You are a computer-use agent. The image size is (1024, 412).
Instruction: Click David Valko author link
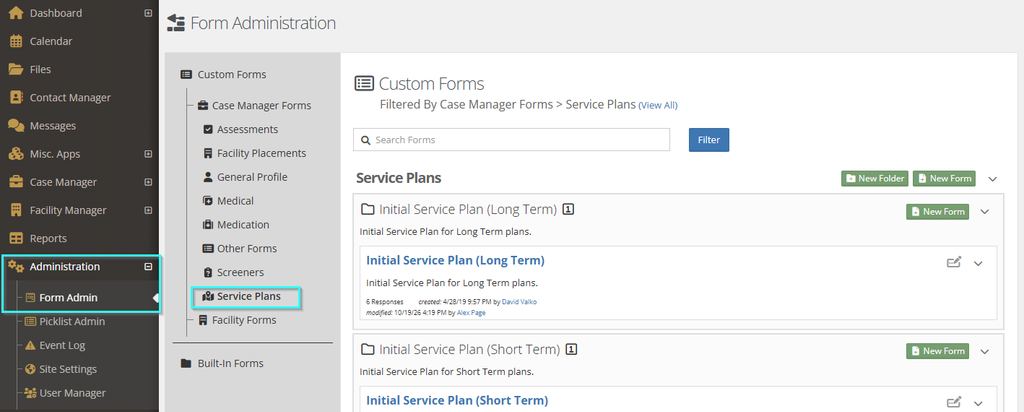pyautogui.click(x=520, y=302)
